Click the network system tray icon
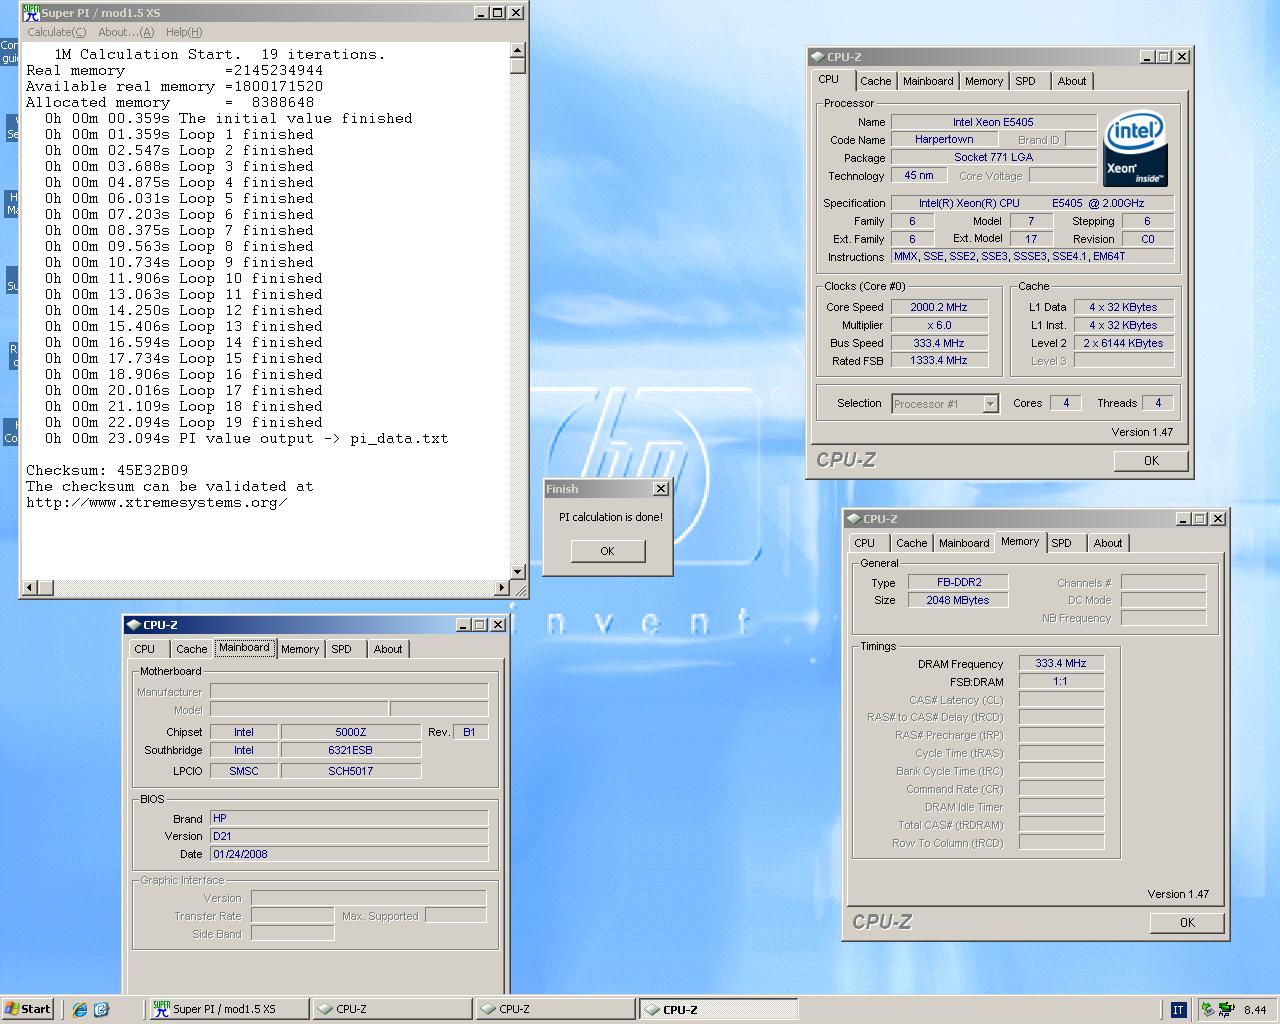 (1208, 1010)
